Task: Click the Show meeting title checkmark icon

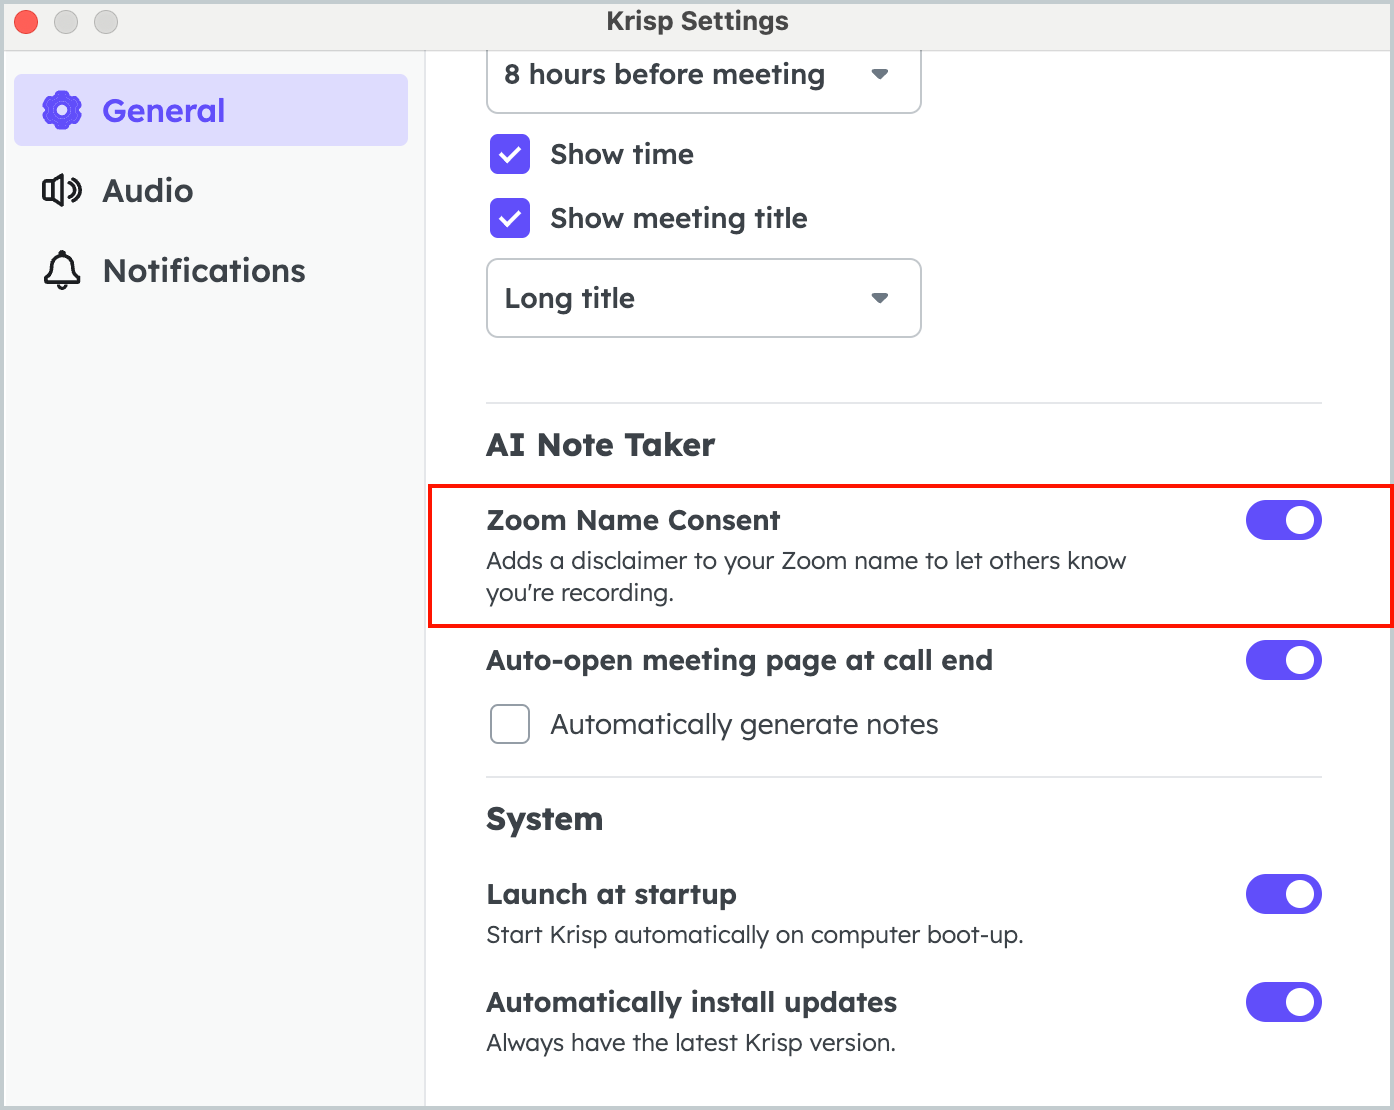Action: (x=510, y=218)
